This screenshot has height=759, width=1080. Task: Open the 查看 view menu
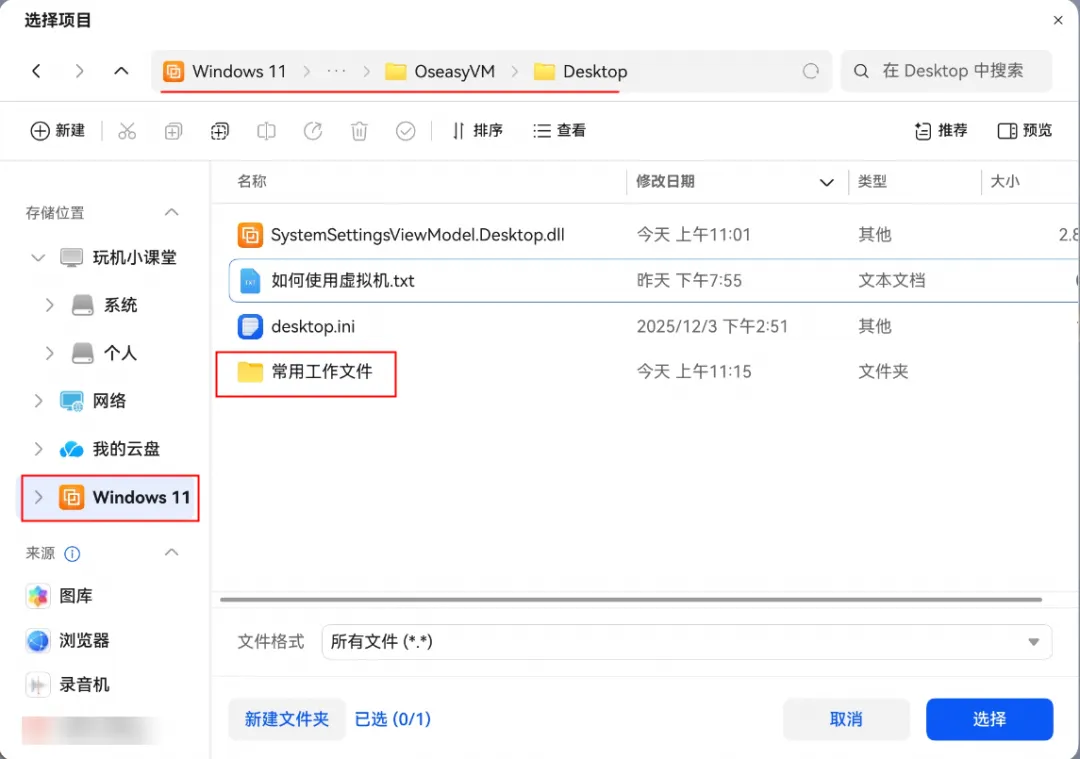(x=559, y=131)
